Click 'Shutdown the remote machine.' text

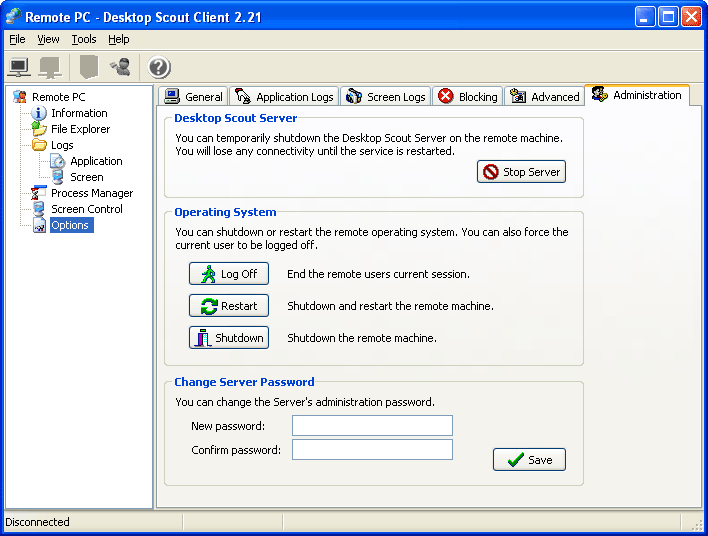[x=362, y=338]
